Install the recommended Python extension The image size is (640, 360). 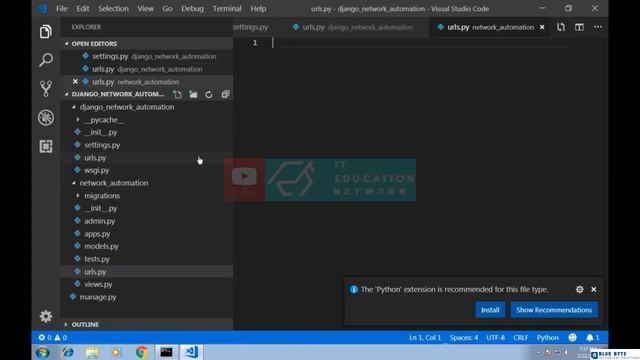pos(490,310)
